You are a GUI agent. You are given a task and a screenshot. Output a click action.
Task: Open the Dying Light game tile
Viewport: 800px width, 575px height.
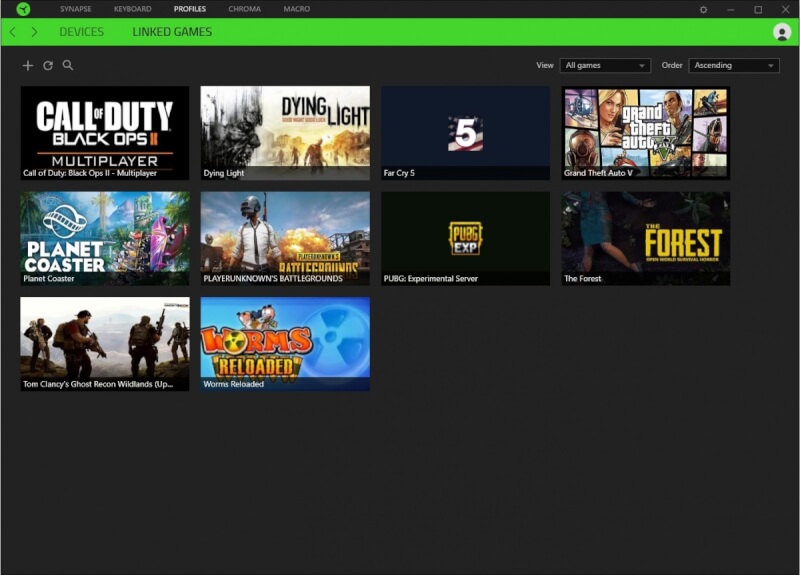tap(285, 133)
